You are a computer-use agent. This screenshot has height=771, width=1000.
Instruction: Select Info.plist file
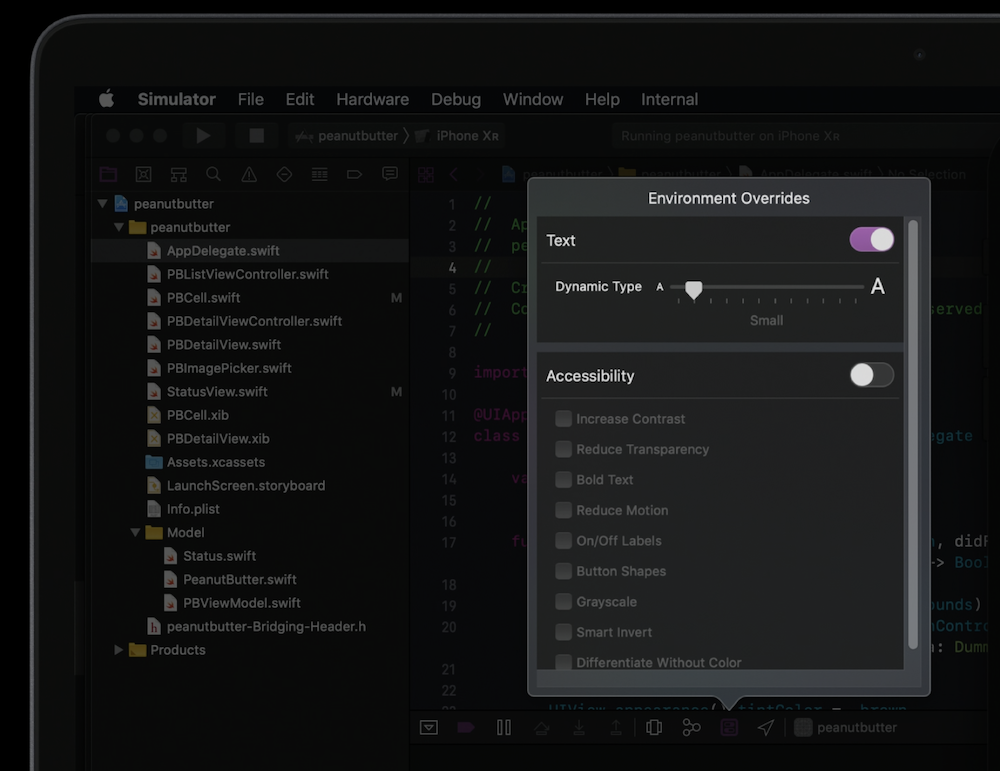(x=193, y=509)
